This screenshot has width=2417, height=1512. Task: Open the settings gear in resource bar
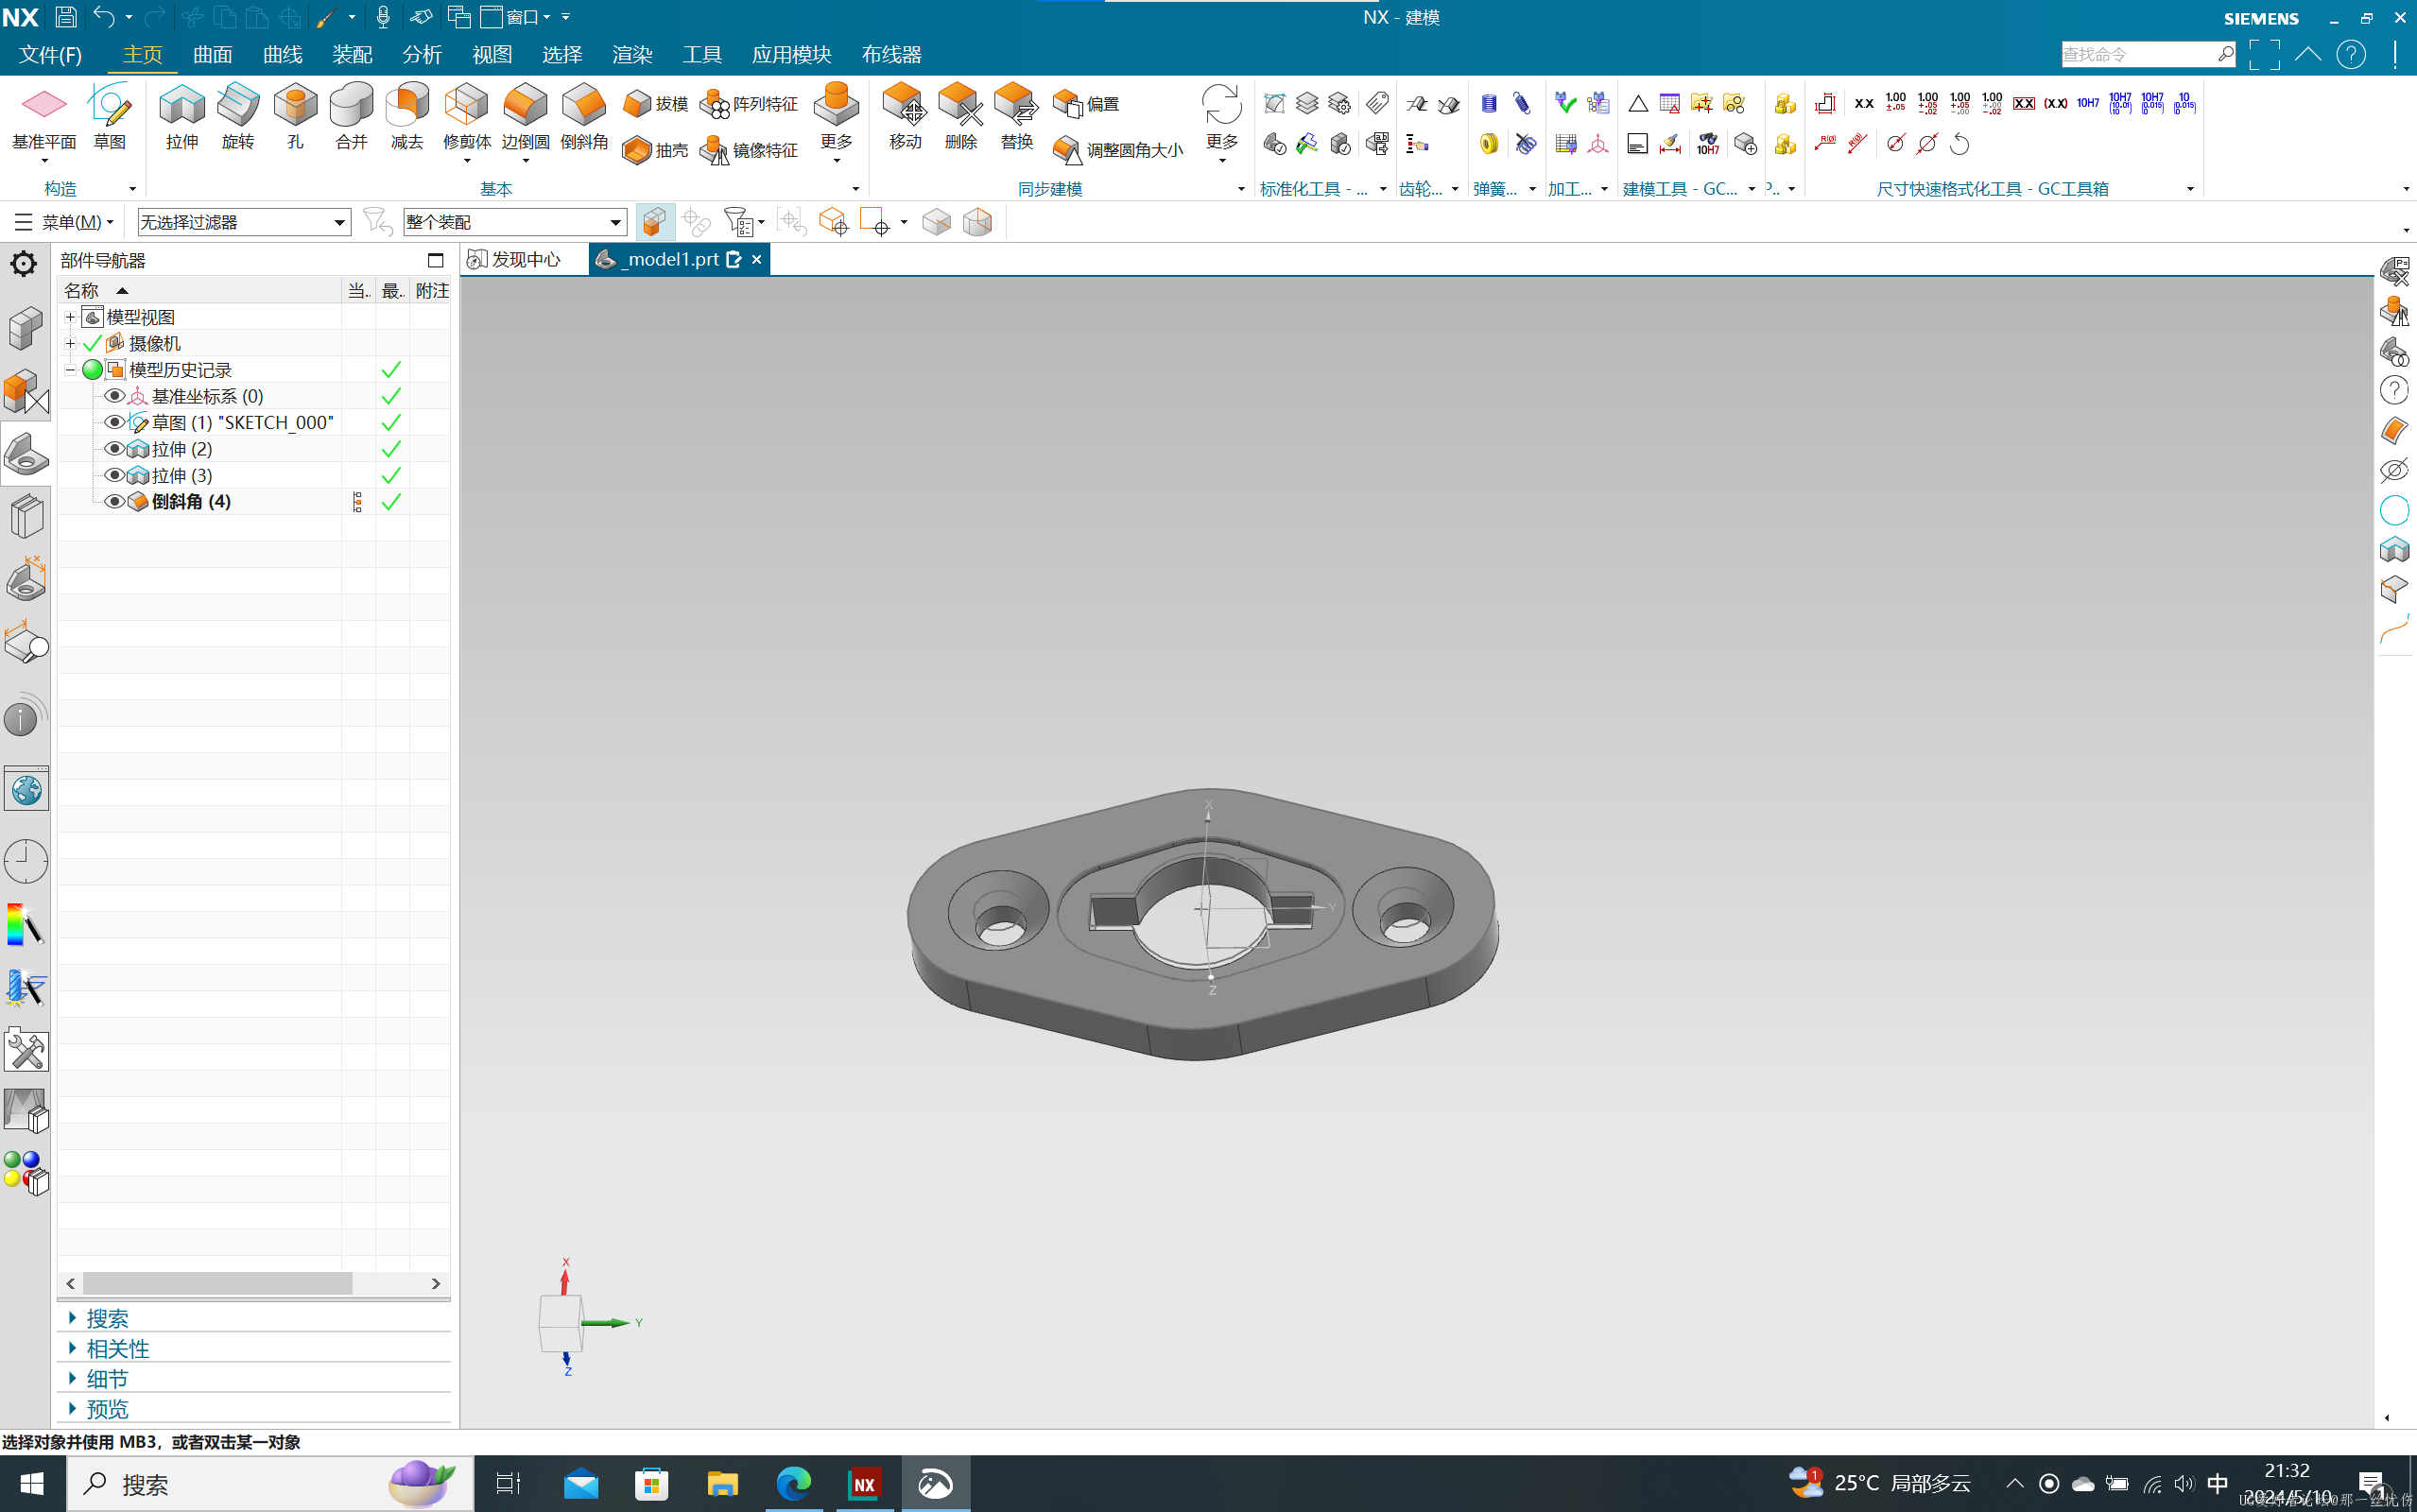point(24,264)
